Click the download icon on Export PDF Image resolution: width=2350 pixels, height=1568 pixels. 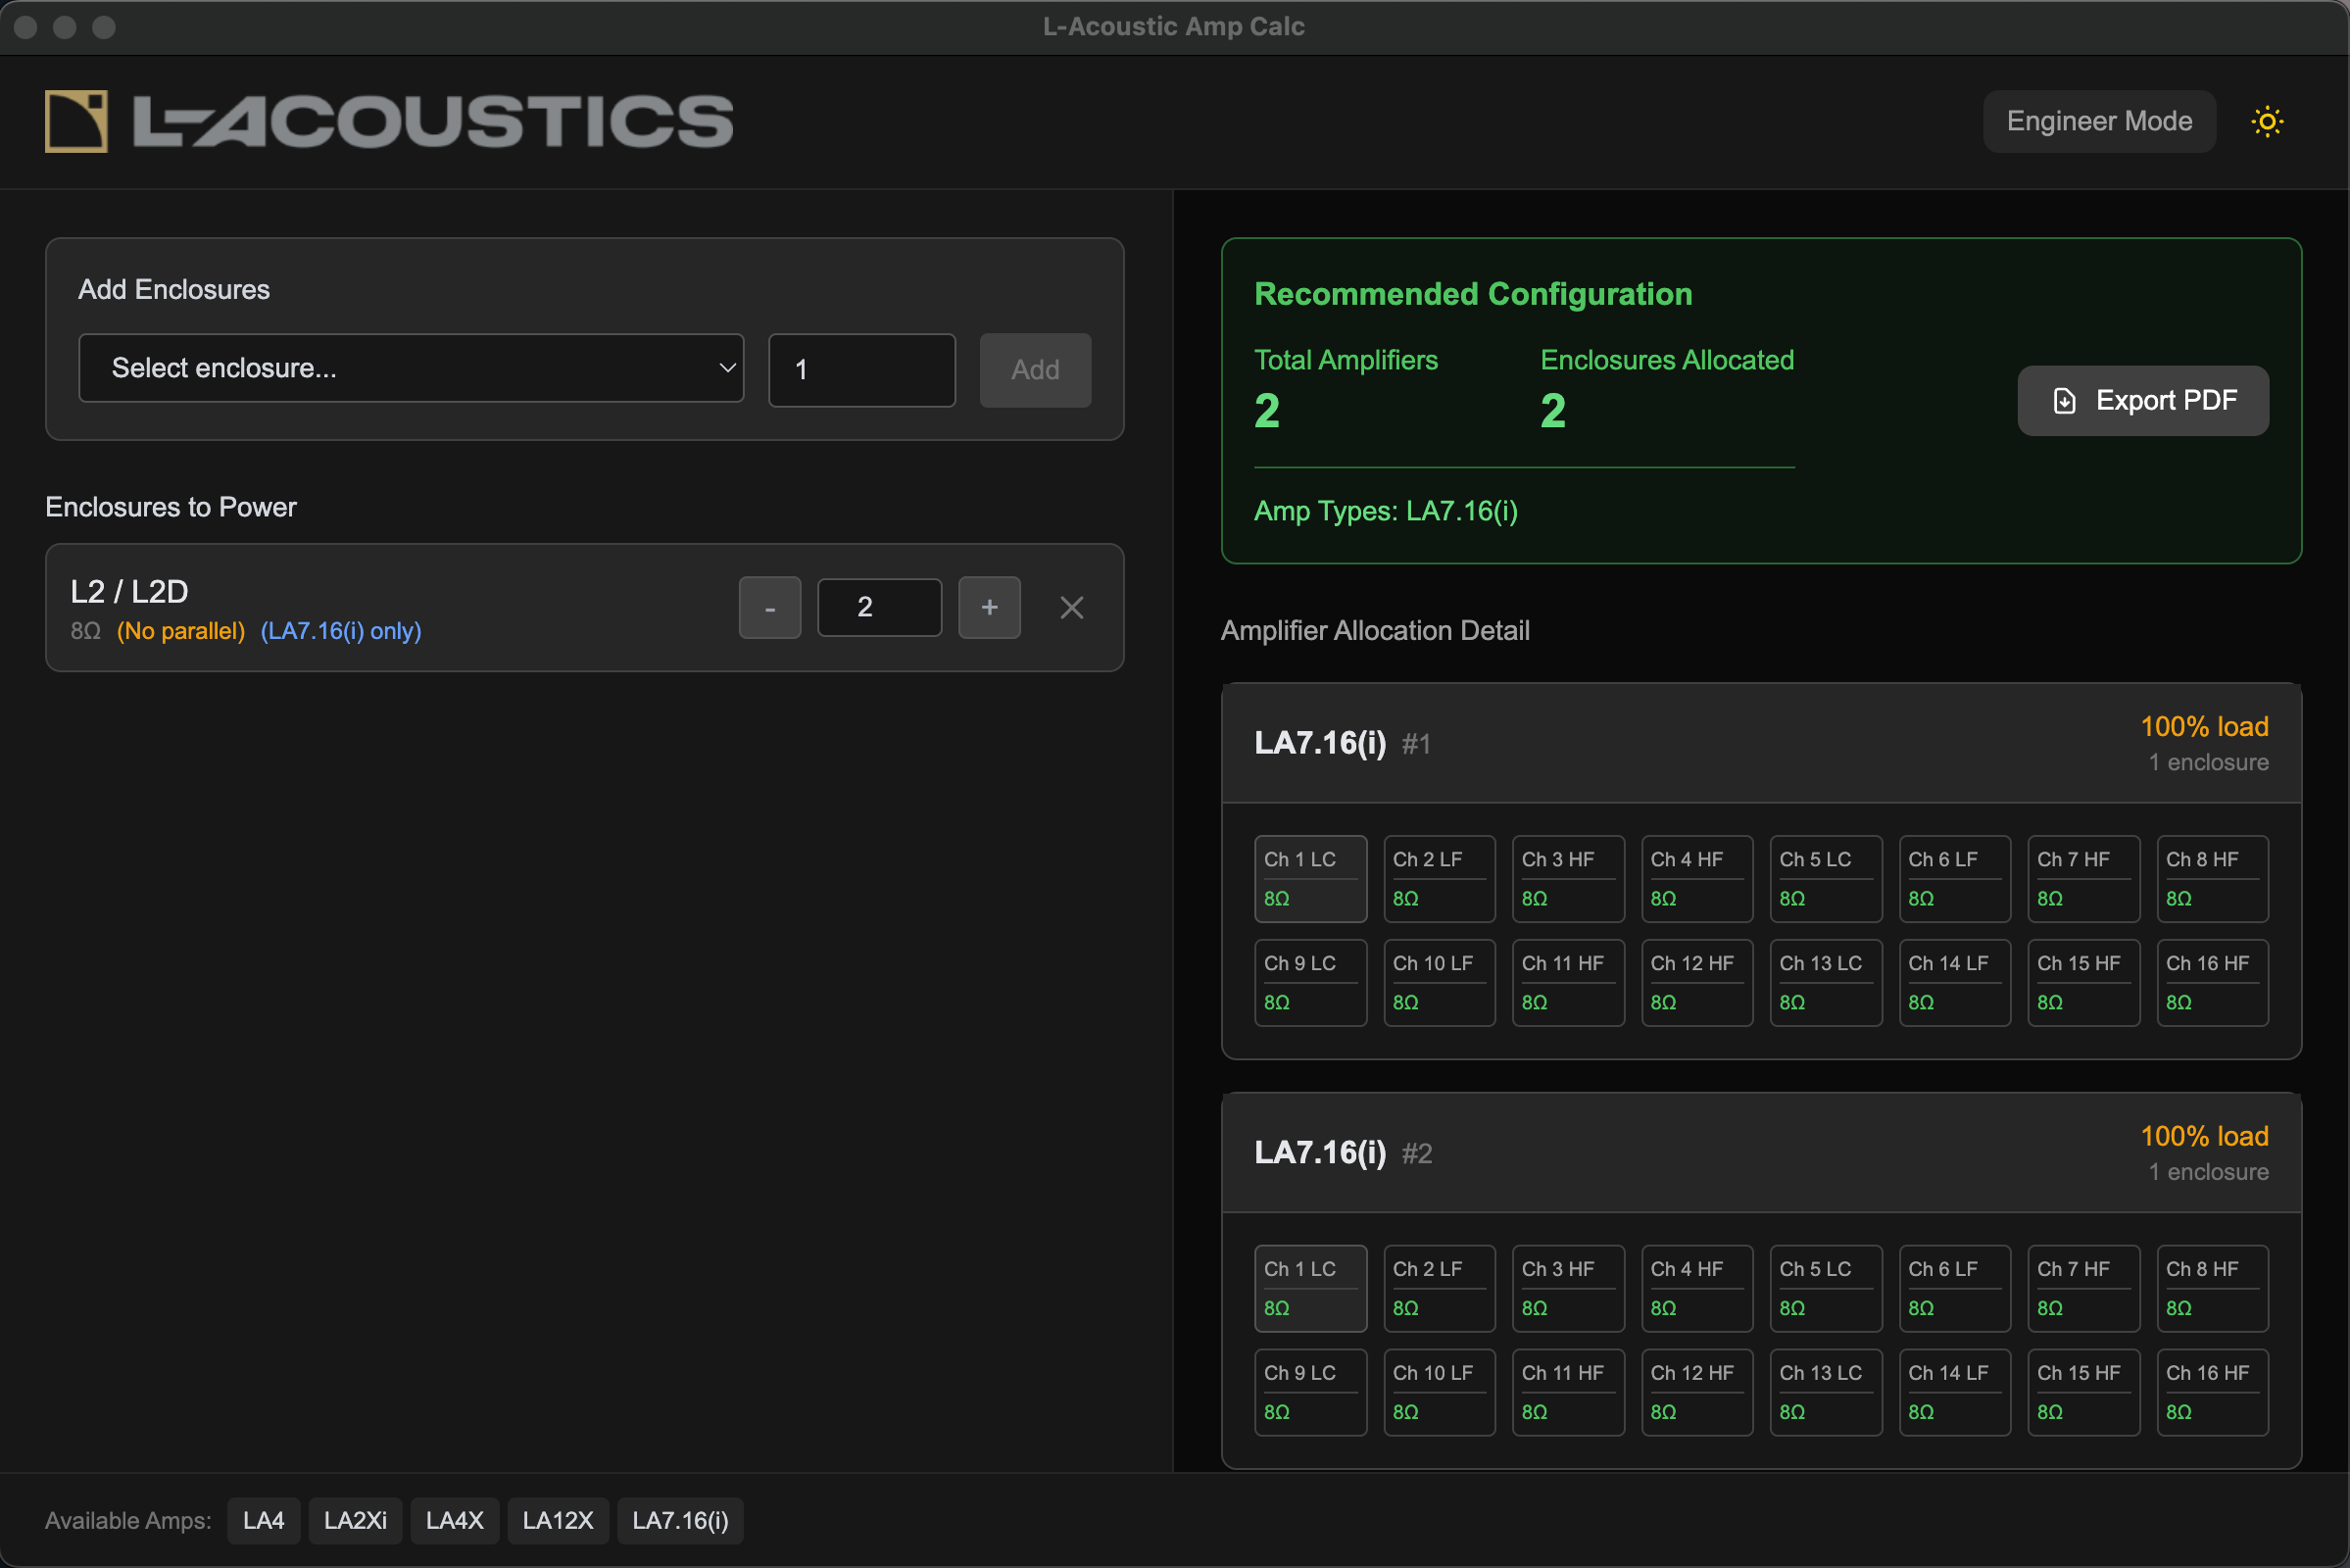pos(2066,400)
